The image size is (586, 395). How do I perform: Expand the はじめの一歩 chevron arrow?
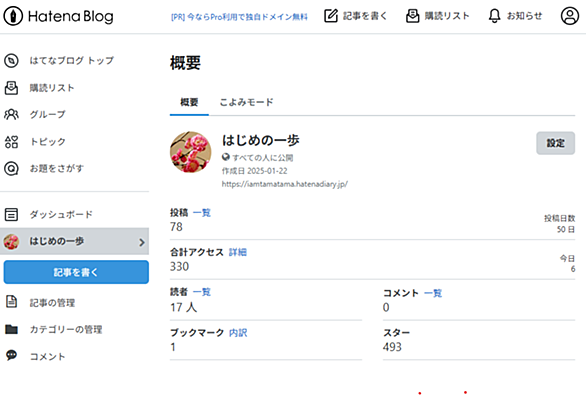click(142, 242)
